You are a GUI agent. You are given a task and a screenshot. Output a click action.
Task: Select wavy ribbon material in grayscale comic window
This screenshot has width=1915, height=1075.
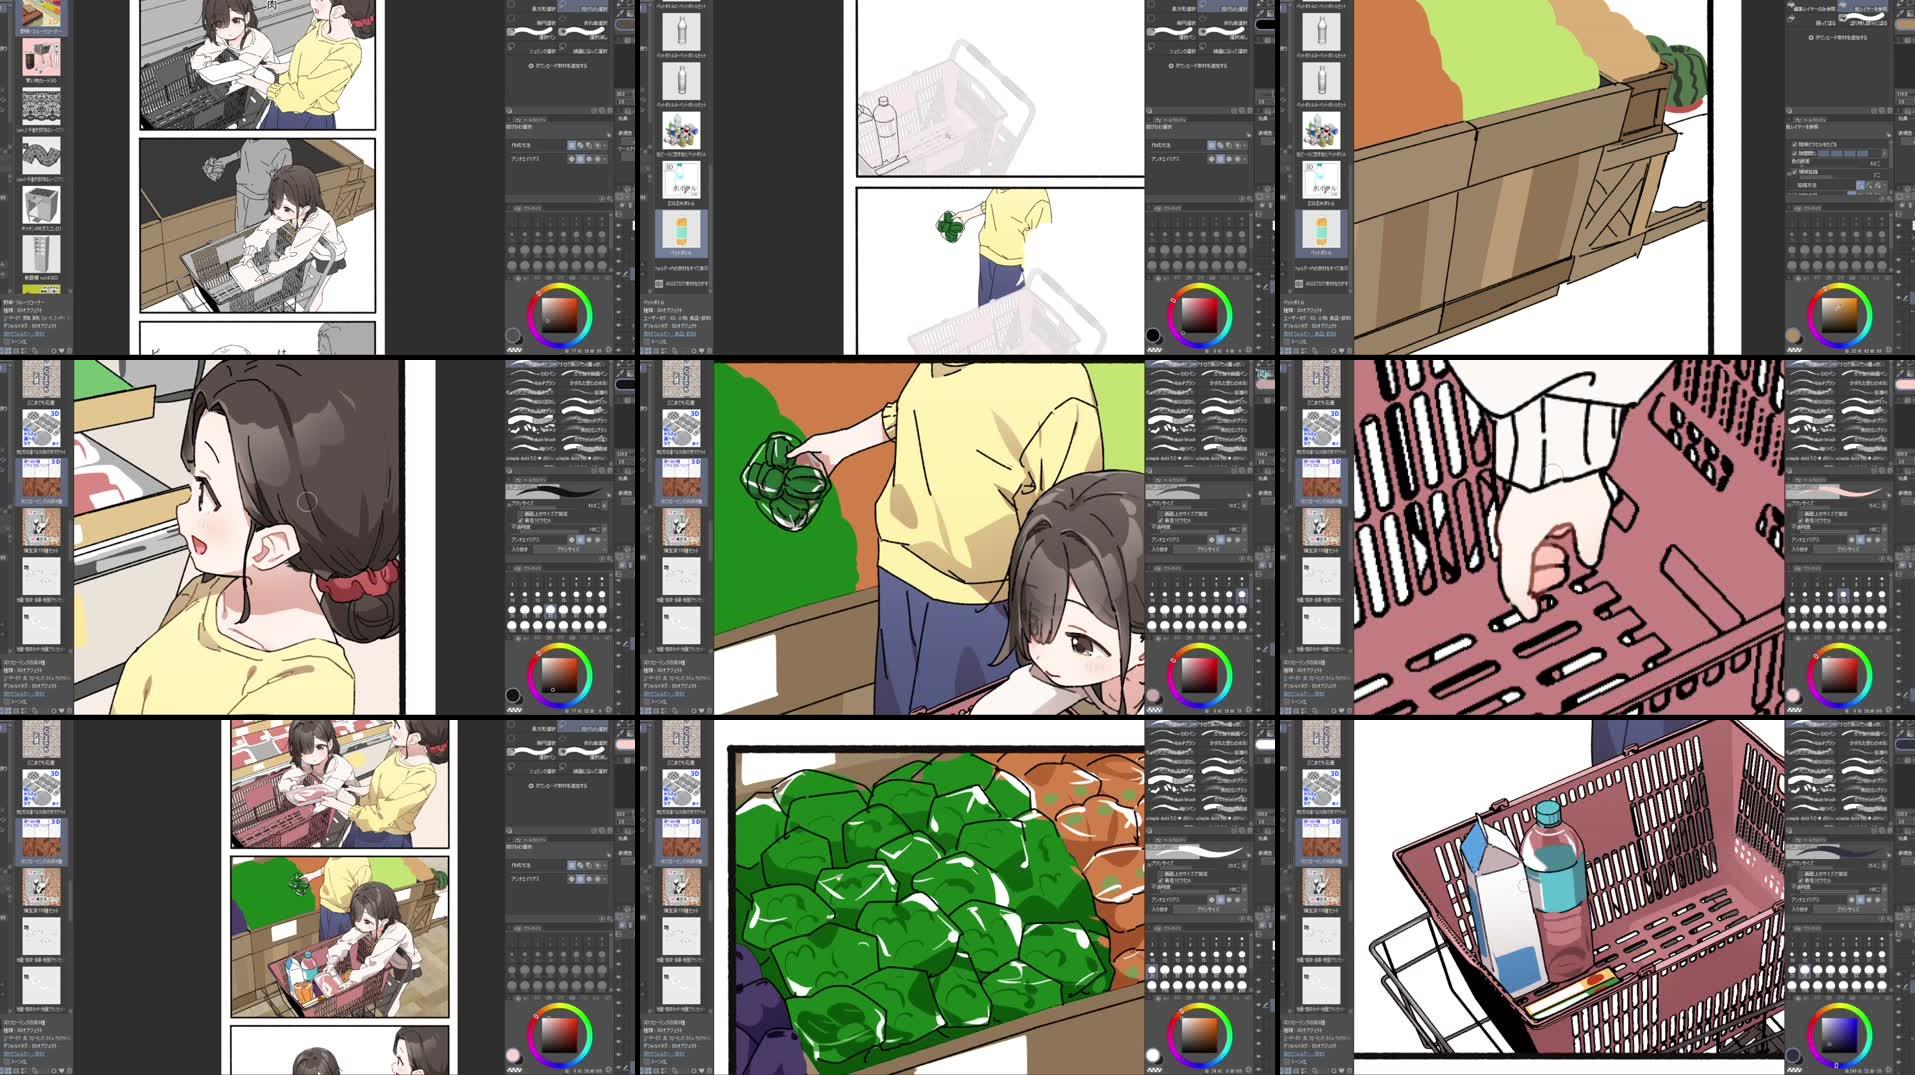41,155
